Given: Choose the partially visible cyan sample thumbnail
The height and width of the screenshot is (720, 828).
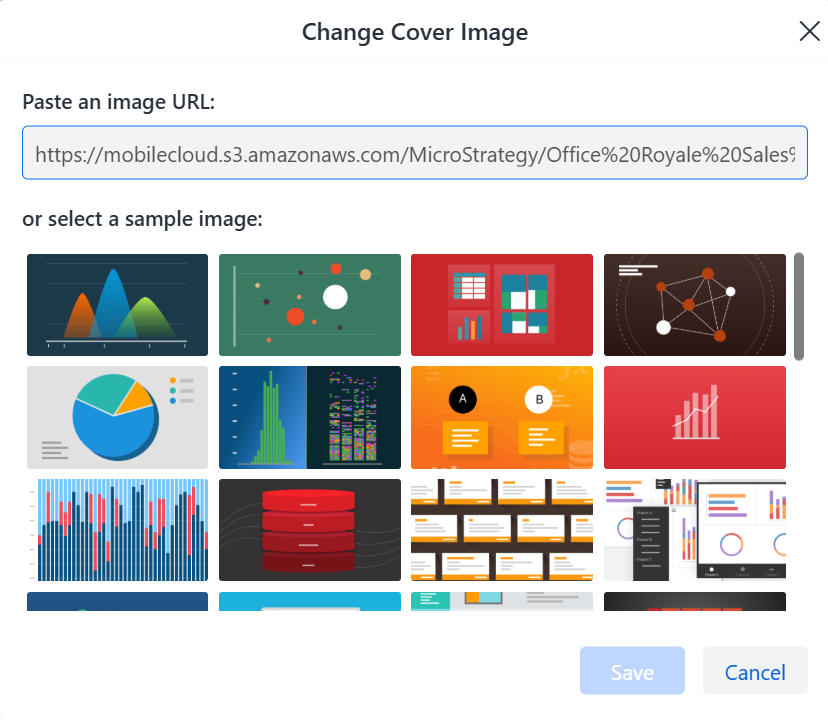Looking at the screenshot, I should click(310, 601).
